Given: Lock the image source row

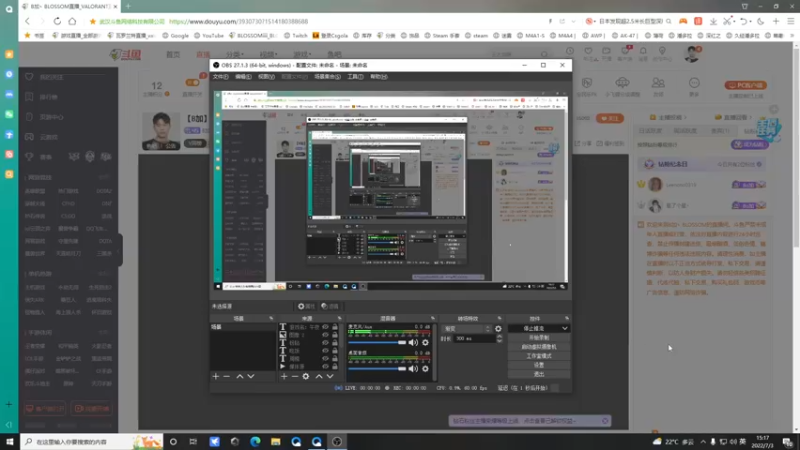Looking at the screenshot, I should (335, 335).
